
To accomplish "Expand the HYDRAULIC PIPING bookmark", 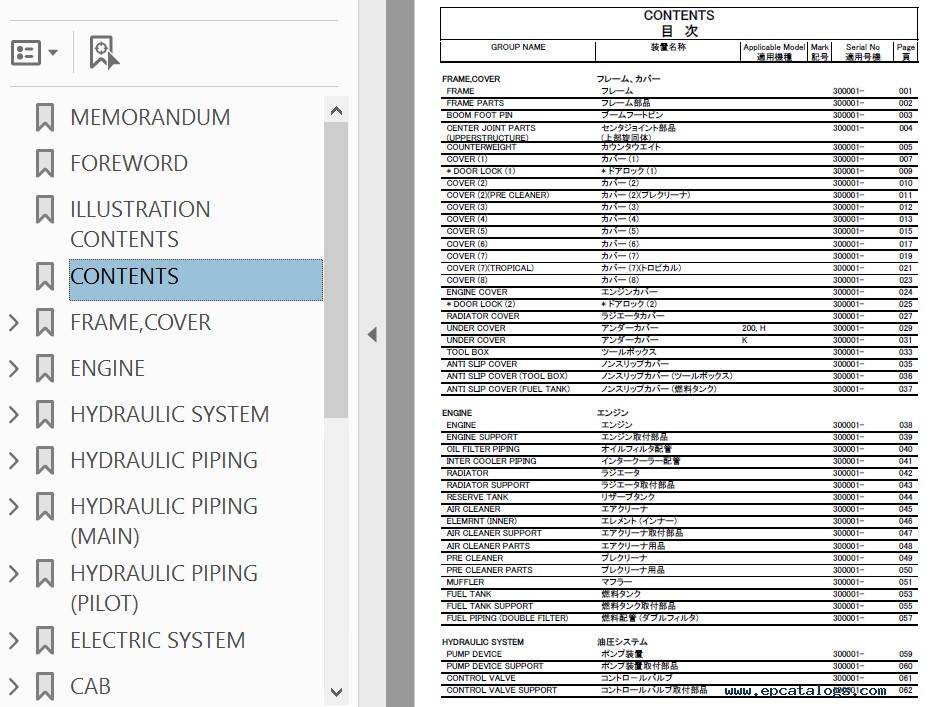I will click(x=14, y=461).
